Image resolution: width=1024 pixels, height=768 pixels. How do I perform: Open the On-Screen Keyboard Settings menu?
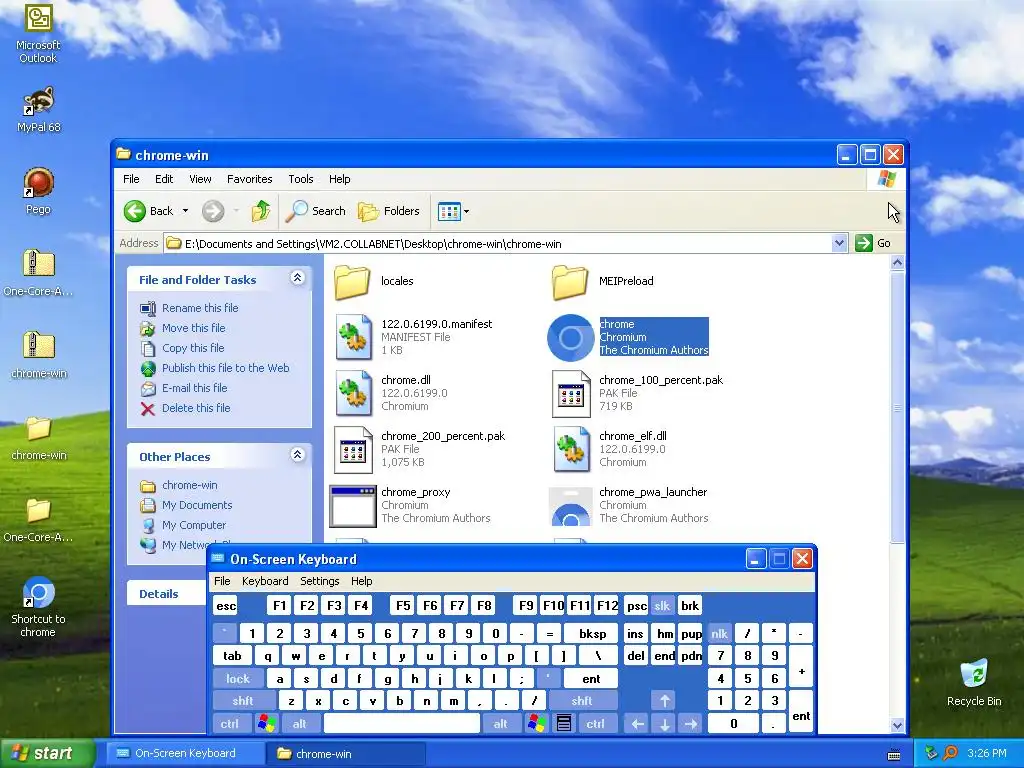[319, 581]
